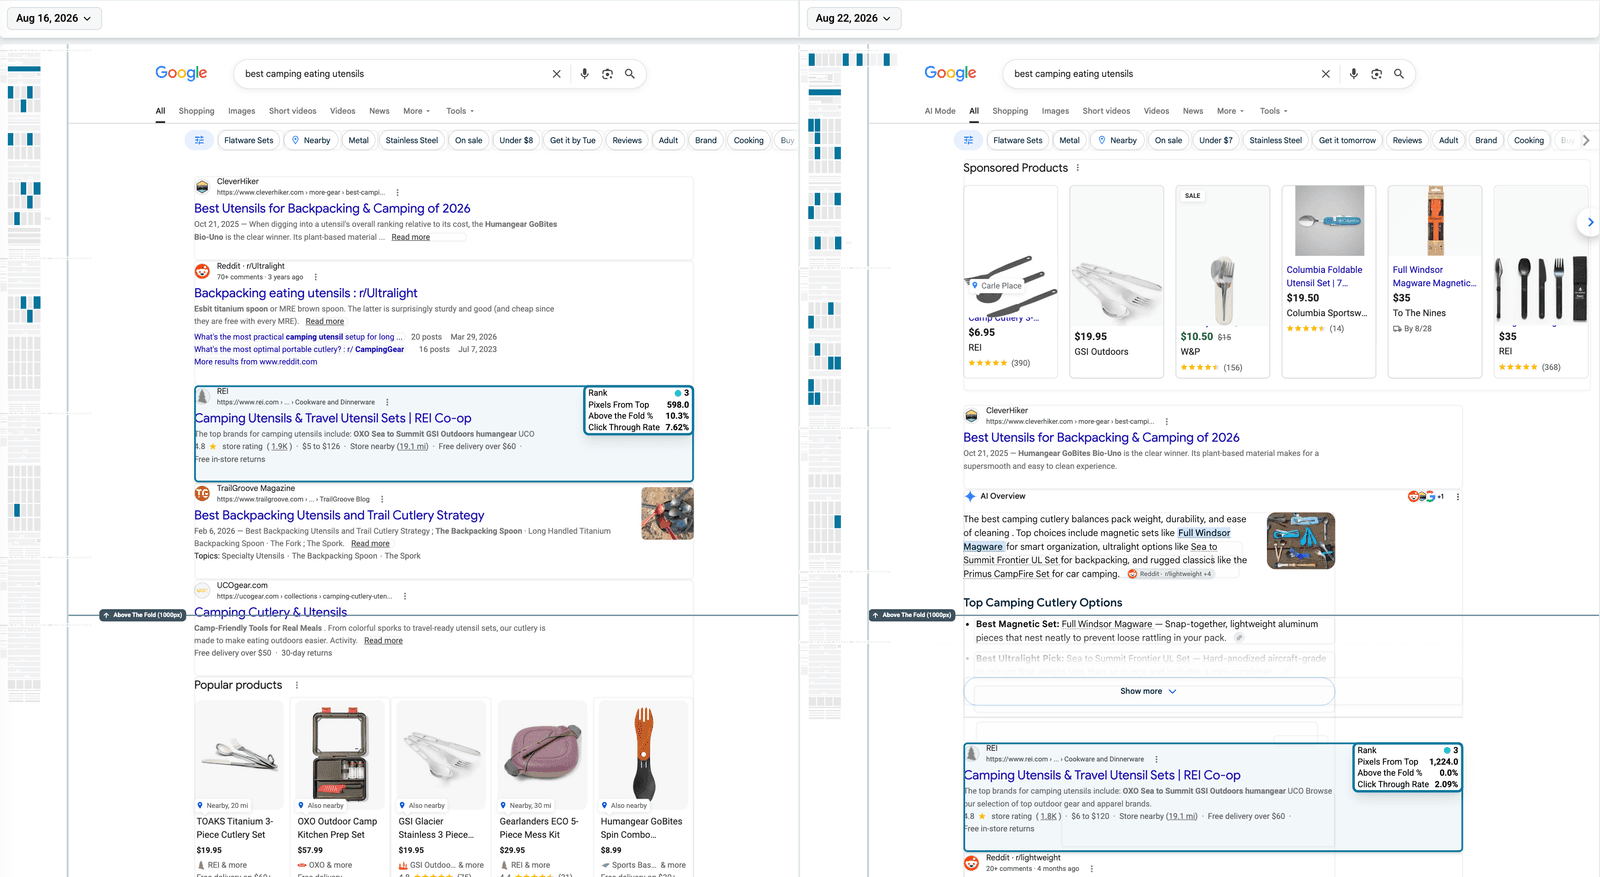The height and width of the screenshot is (877, 1600).
Task: Open the Humangear GoBites Spin Combo product image
Action: tap(643, 754)
